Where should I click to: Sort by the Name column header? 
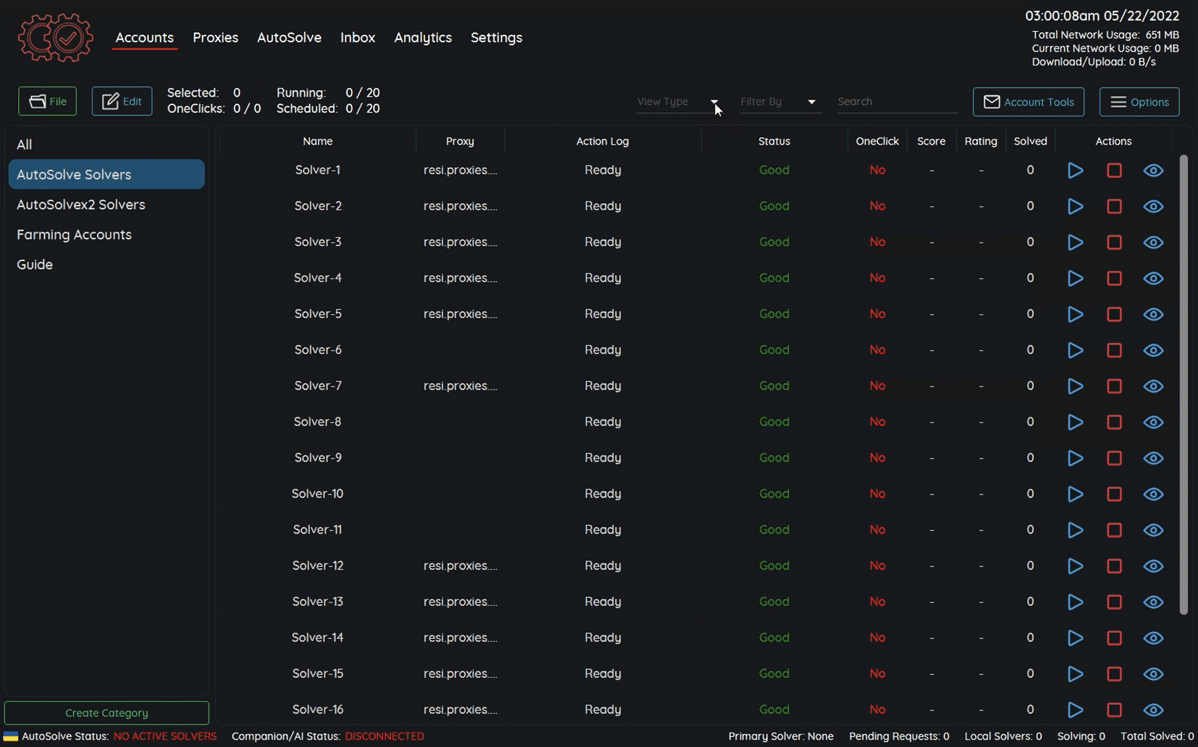pyautogui.click(x=318, y=141)
